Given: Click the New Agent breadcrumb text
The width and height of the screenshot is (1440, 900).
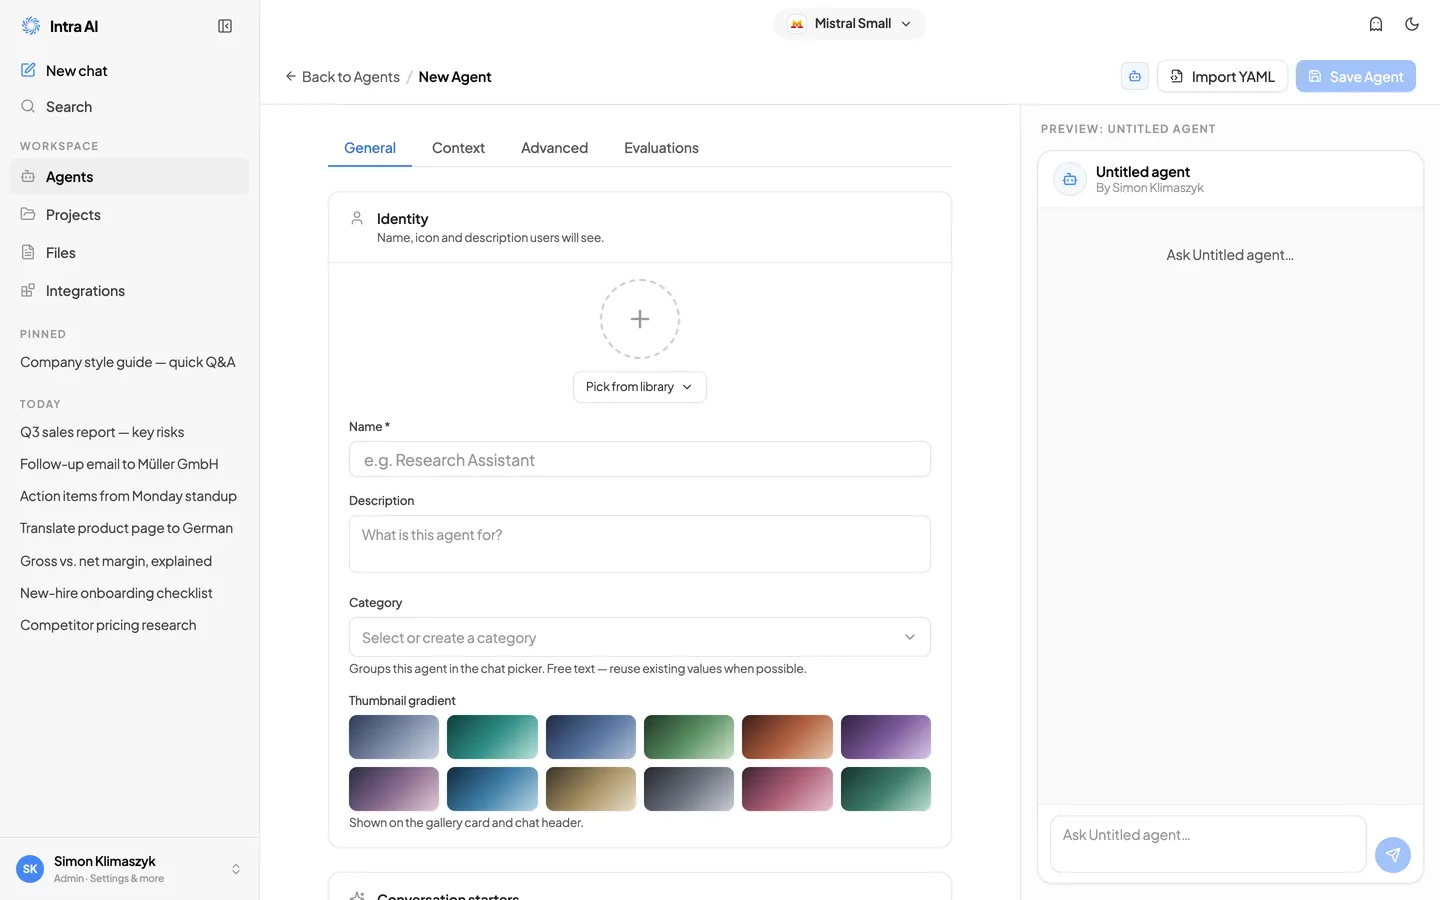Looking at the screenshot, I should click(x=455, y=77).
